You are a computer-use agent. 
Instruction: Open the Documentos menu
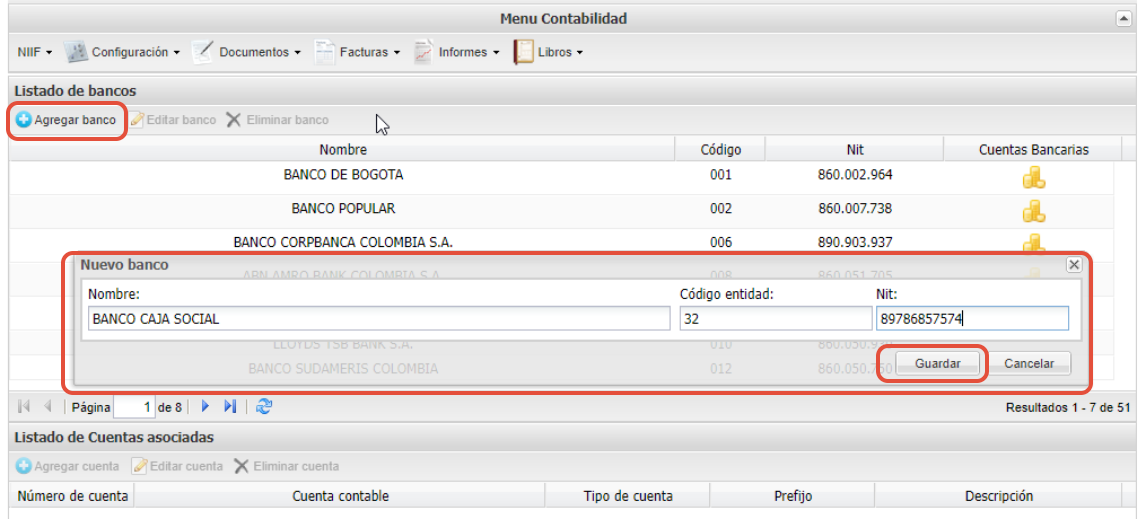click(246, 53)
